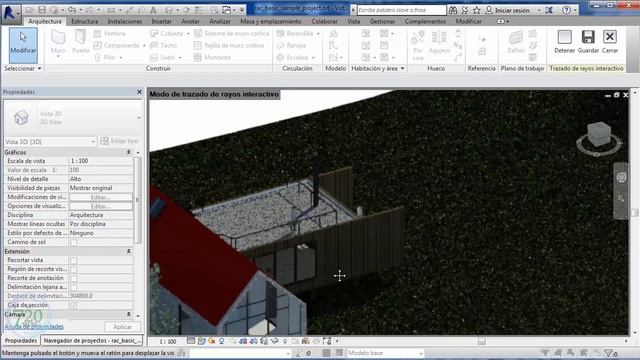The height and width of the screenshot is (360, 640).
Task: Open the Iniciar sesión dropdown arrow
Action: point(539,10)
